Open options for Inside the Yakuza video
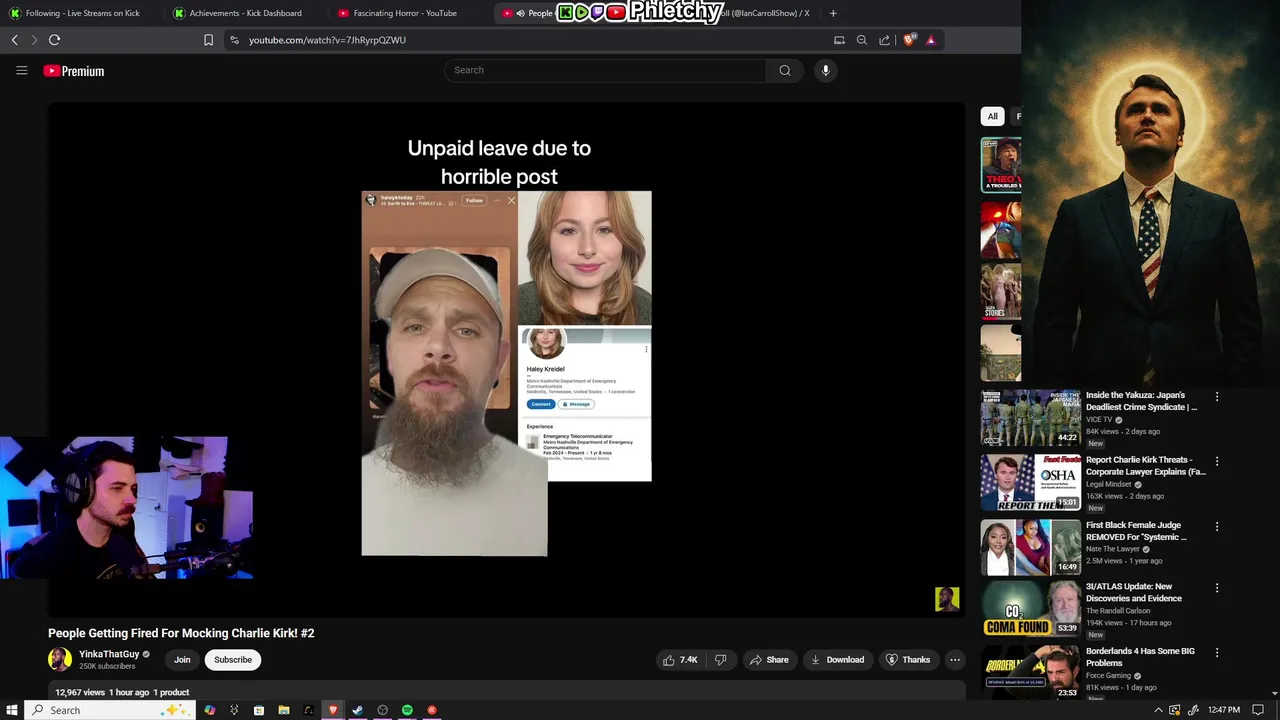This screenshot has height=720, width=1280. pyautogui.click(x=1217, y=397)
